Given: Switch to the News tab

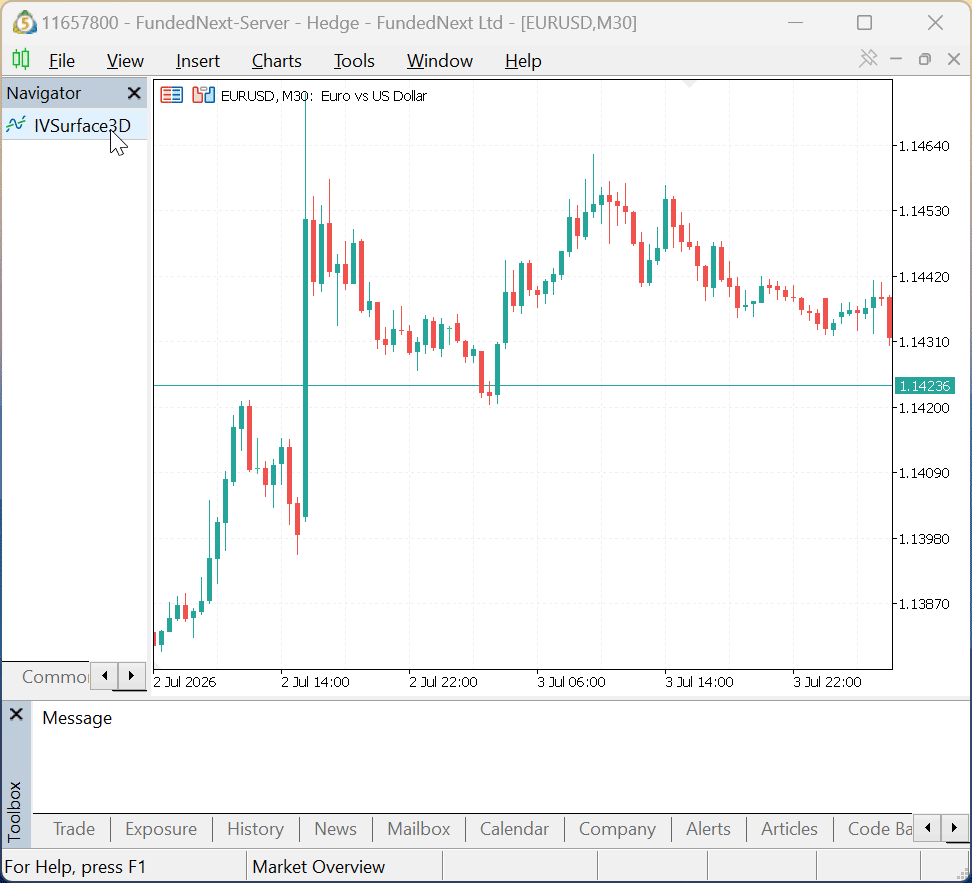Looking at the screenshot, I should click(x=335, y=829).
